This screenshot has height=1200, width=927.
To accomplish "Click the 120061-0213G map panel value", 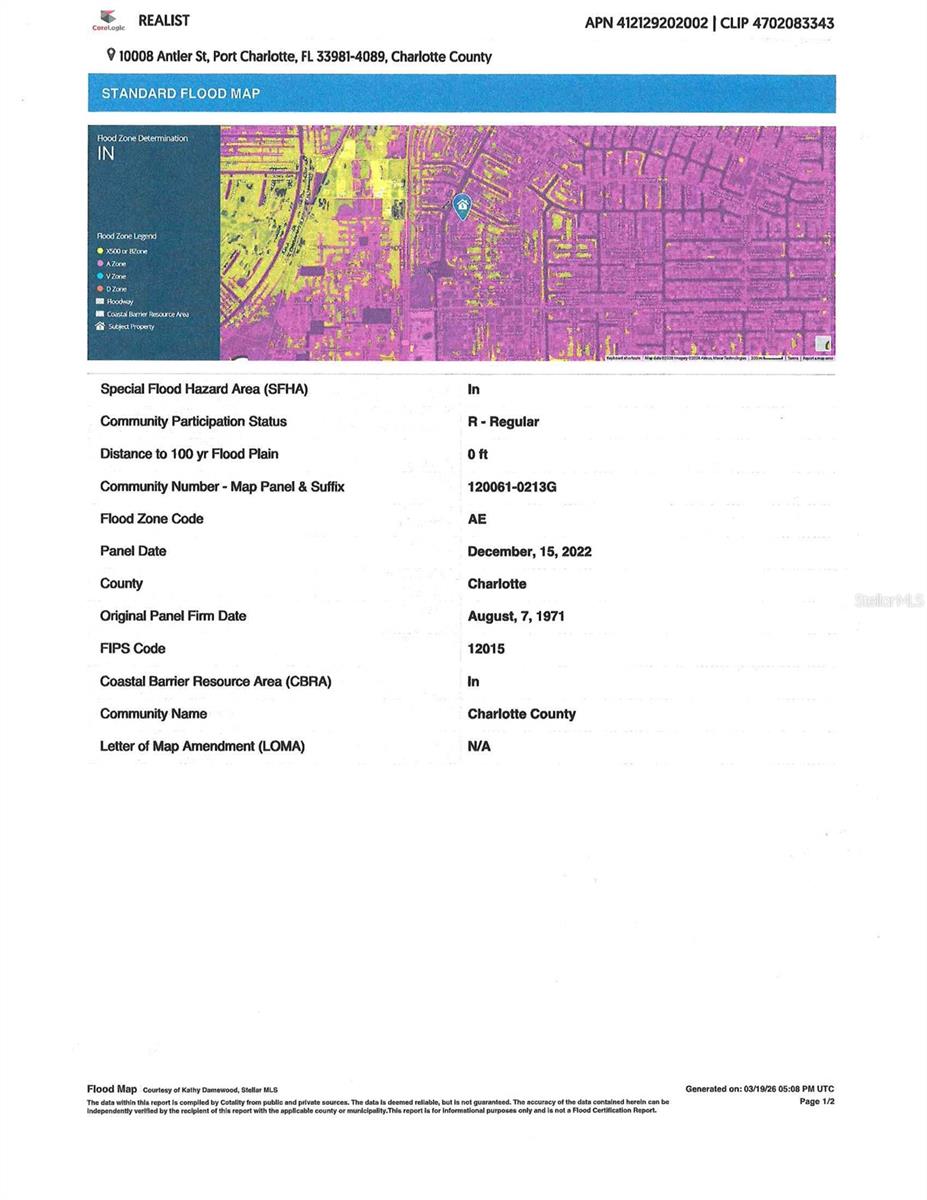I will tap(511, 487).
